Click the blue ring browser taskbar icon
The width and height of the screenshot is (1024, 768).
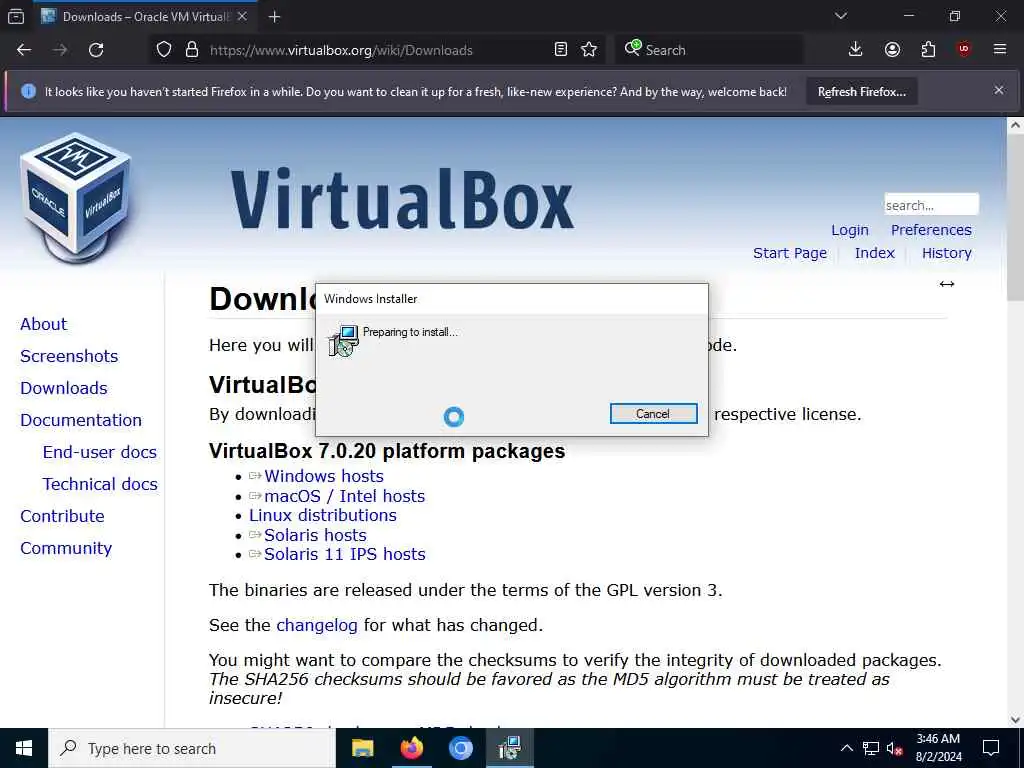point(460,748)
